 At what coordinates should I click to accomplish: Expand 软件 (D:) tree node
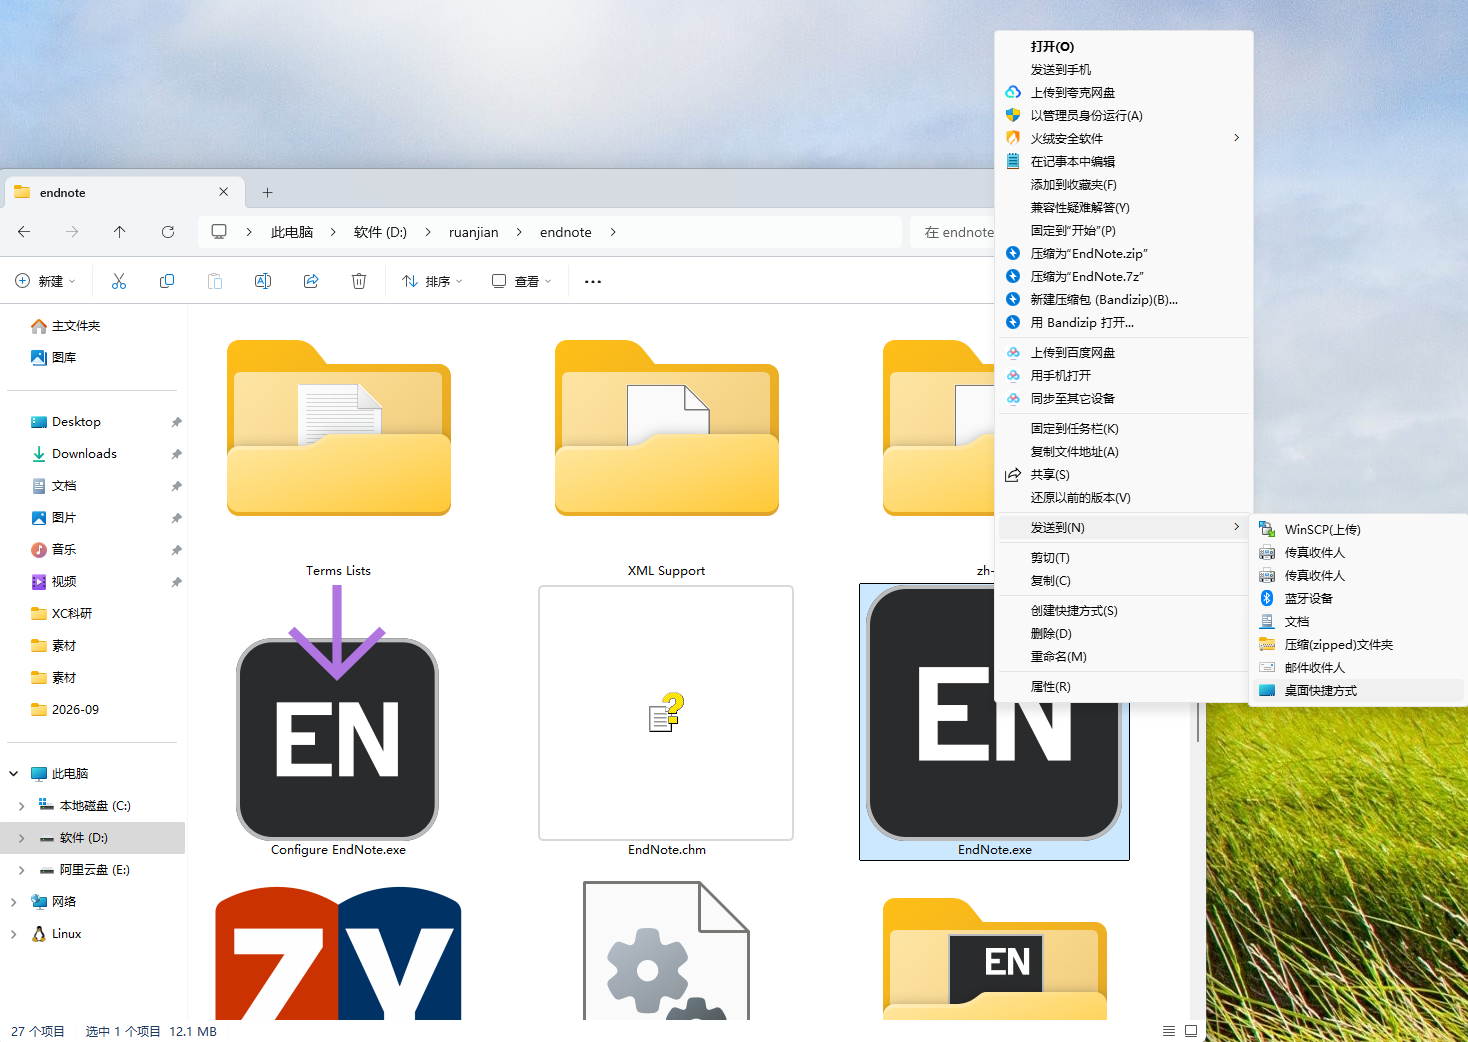click(x=22, y=838)
